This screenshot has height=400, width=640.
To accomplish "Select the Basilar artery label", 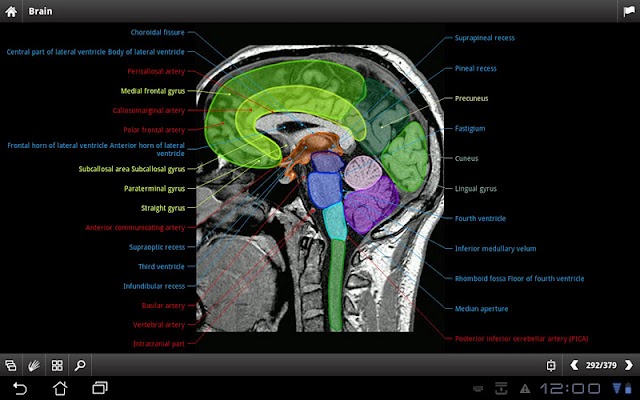I will click(163, 306).
